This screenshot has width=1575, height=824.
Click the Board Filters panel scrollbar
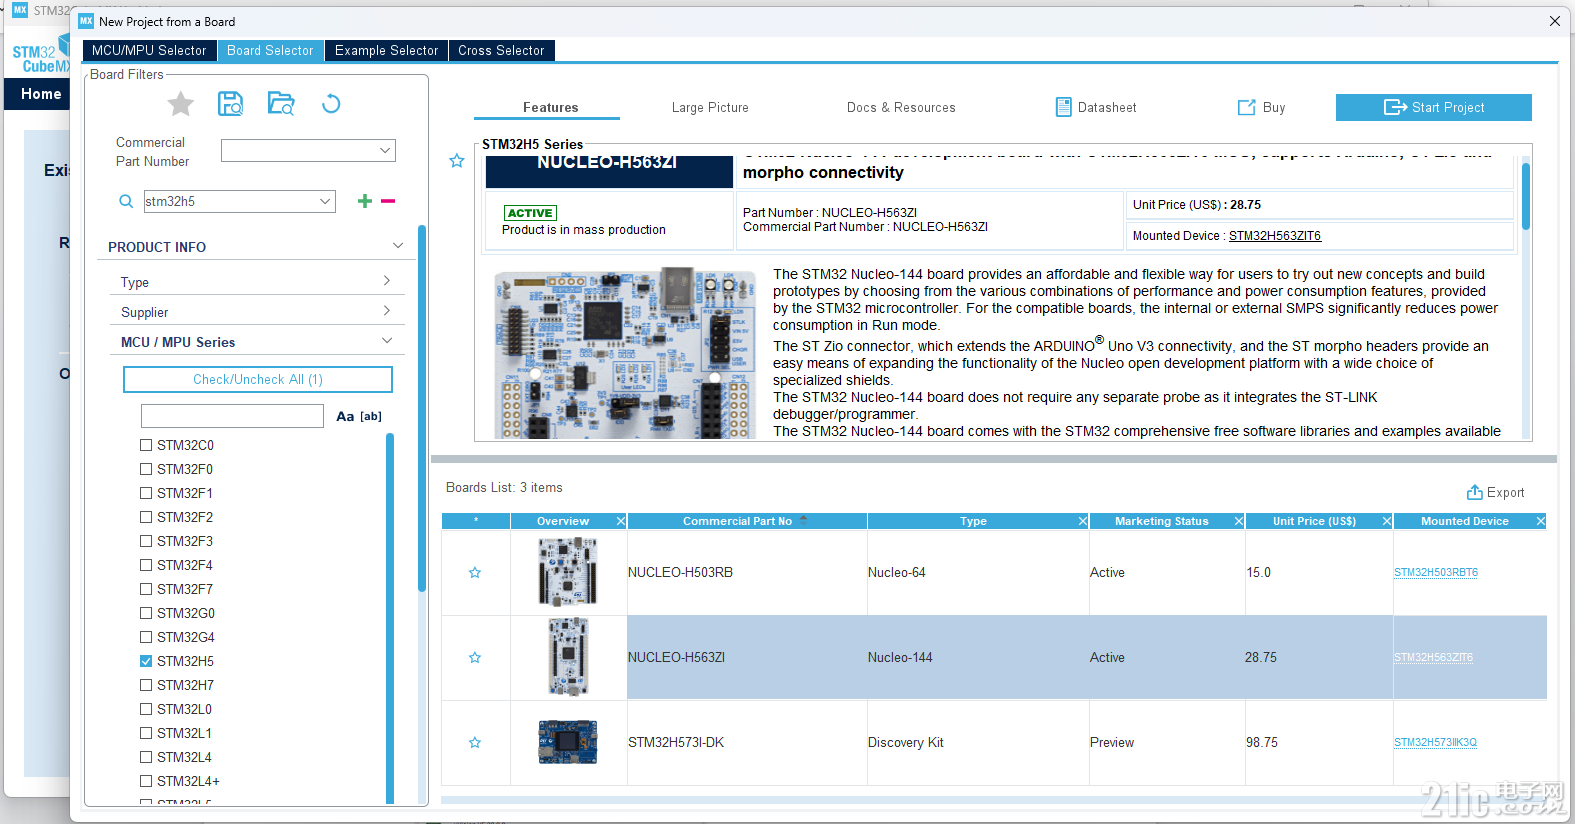coord(422,410)
